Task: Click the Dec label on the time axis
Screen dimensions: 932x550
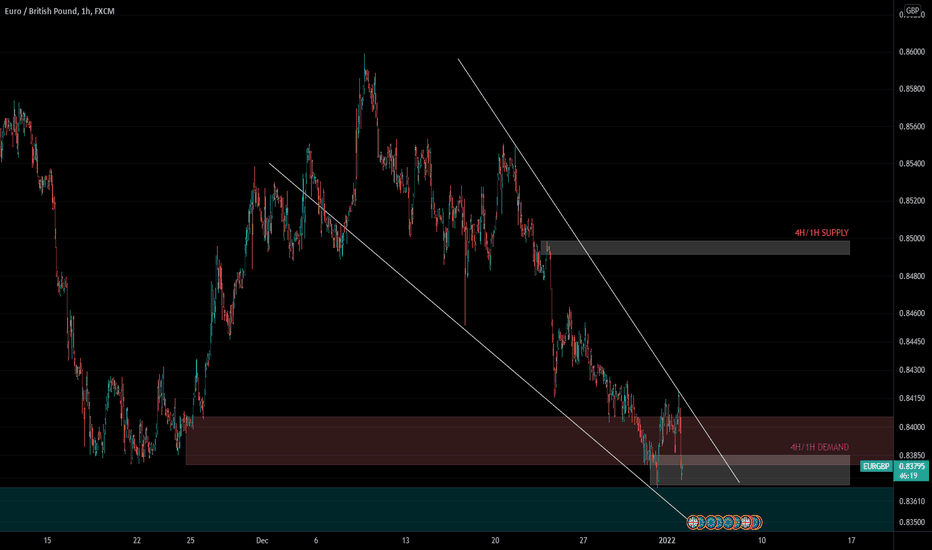Action: pos(262,540)
